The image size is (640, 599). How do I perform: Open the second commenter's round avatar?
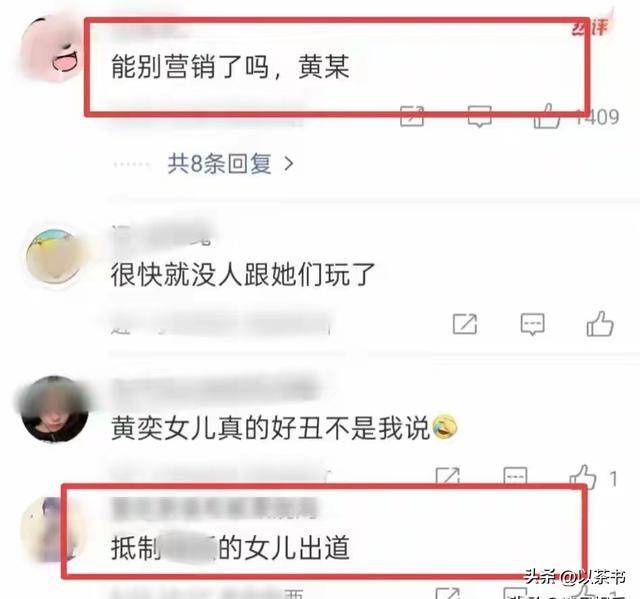(x=55, y=257)
